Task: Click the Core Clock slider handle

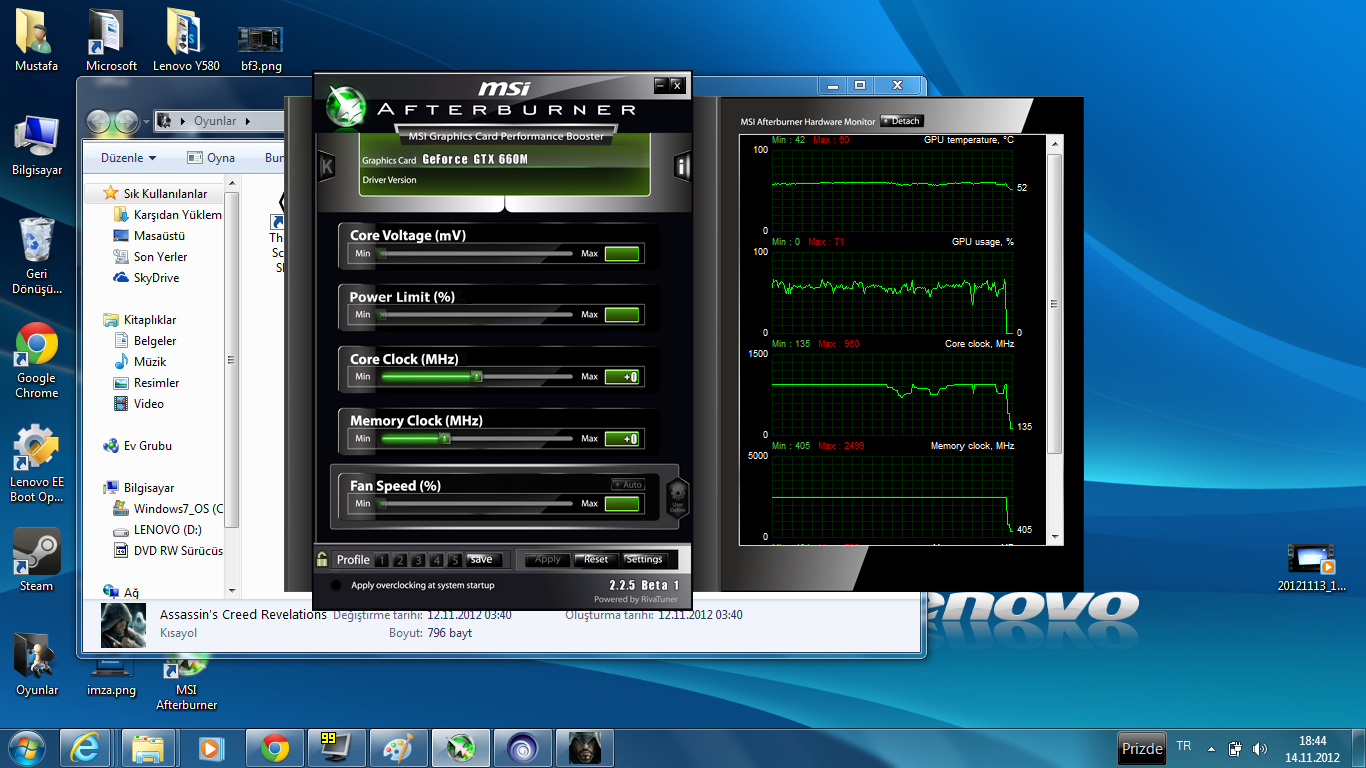Action: [477, 377]
